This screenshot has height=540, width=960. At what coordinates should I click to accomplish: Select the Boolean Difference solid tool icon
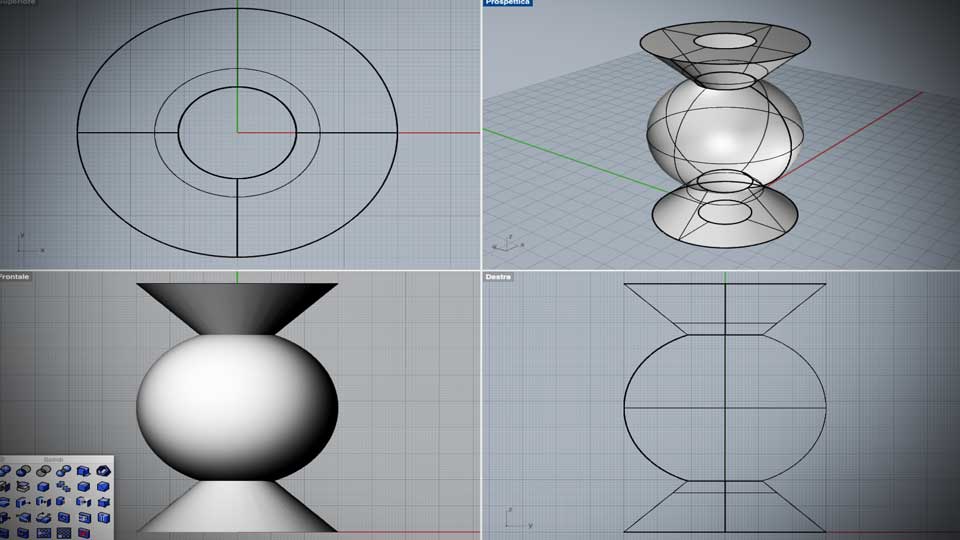click(x=23, y=471)
